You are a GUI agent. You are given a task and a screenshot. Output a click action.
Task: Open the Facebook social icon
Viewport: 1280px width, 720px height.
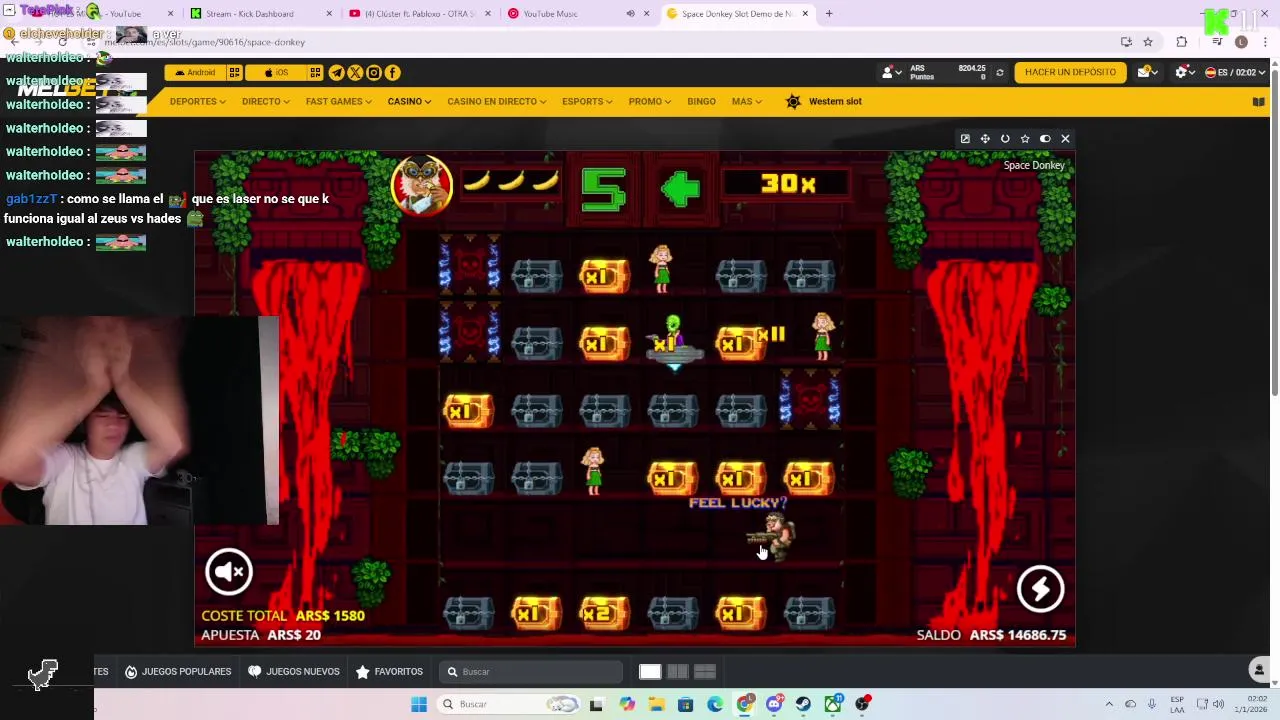392,72
